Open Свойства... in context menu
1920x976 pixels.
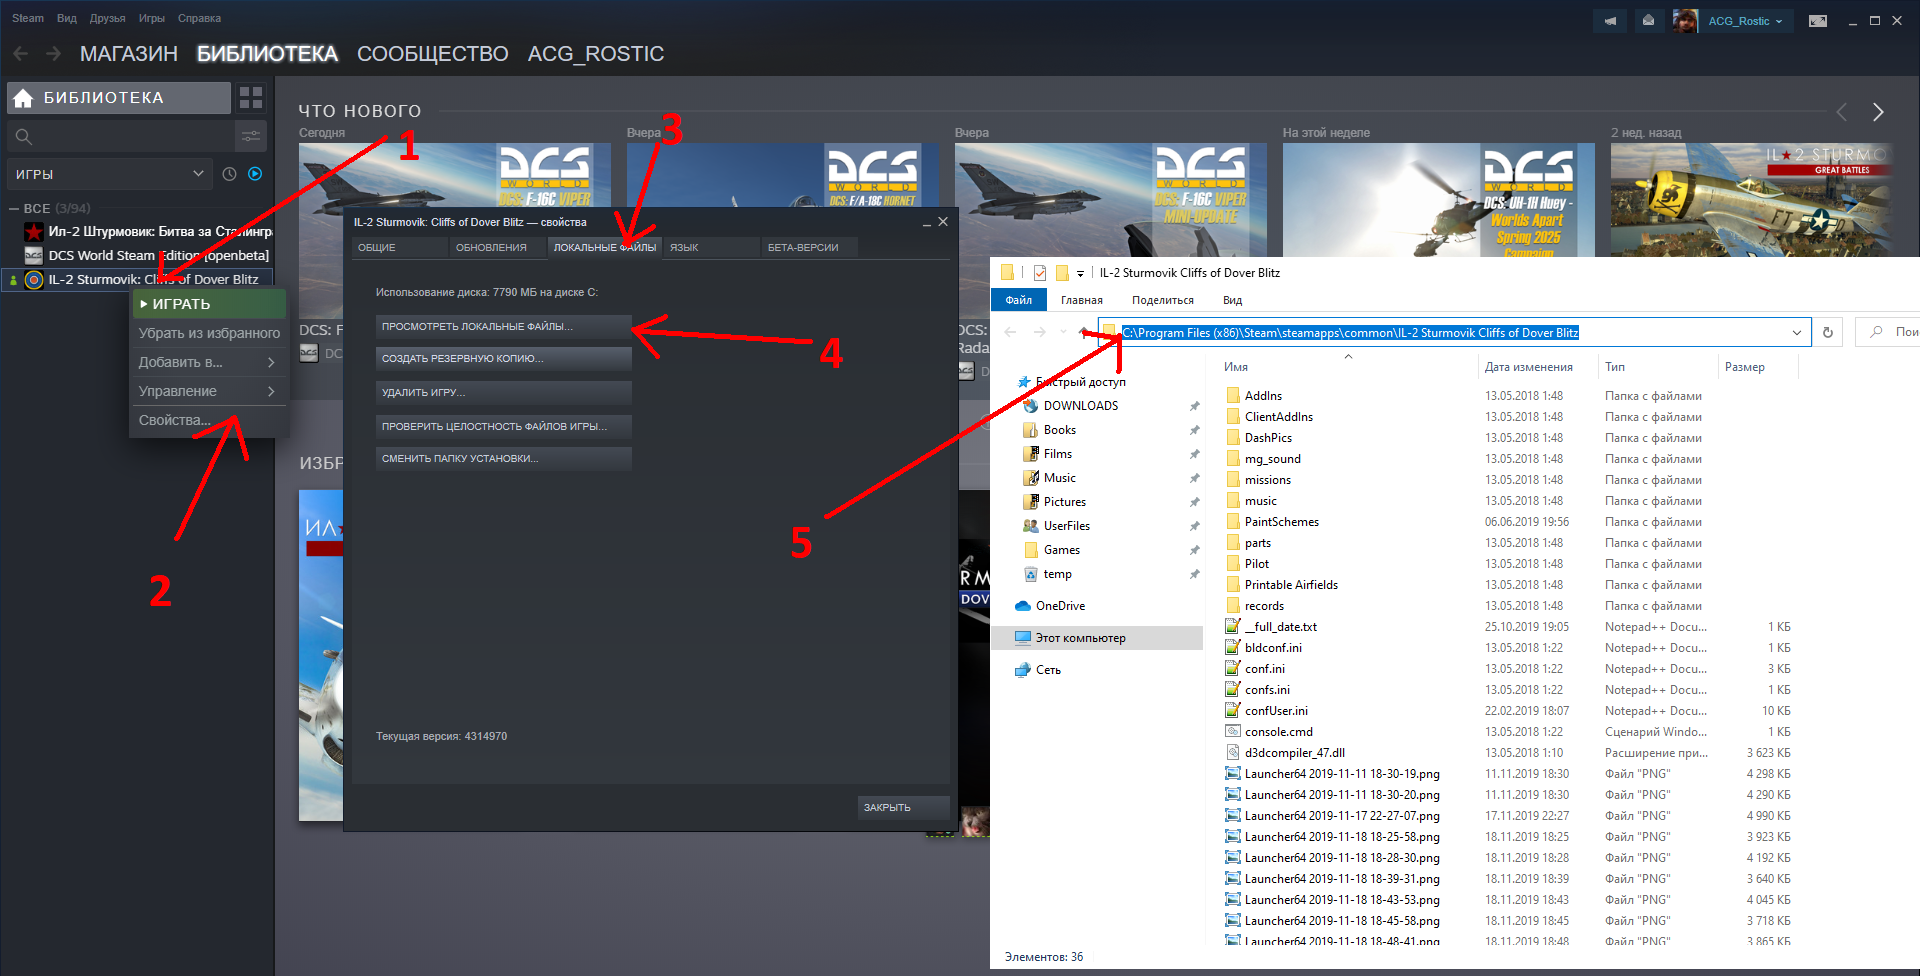(x=209, y=420)
